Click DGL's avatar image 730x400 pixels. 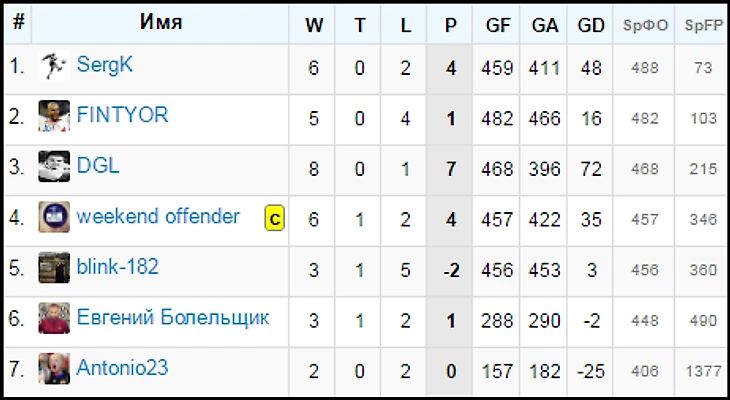[x=54, y=167]
